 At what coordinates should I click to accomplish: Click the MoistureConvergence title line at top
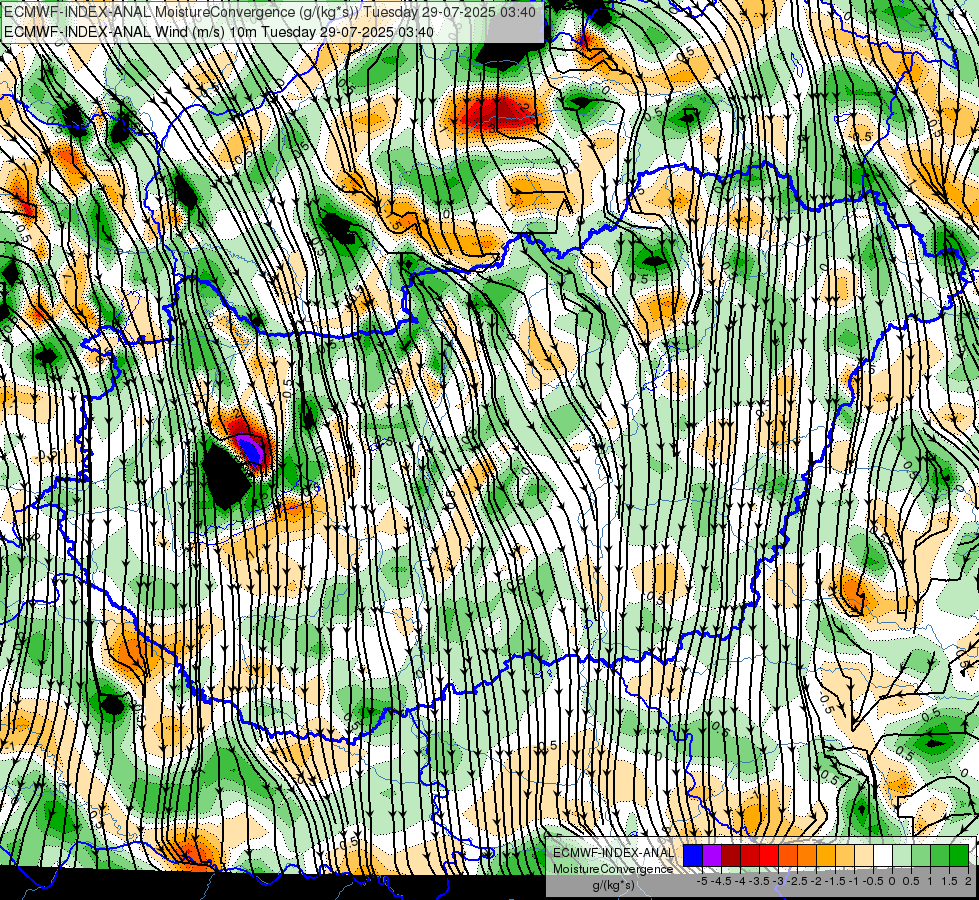(270, 12)
